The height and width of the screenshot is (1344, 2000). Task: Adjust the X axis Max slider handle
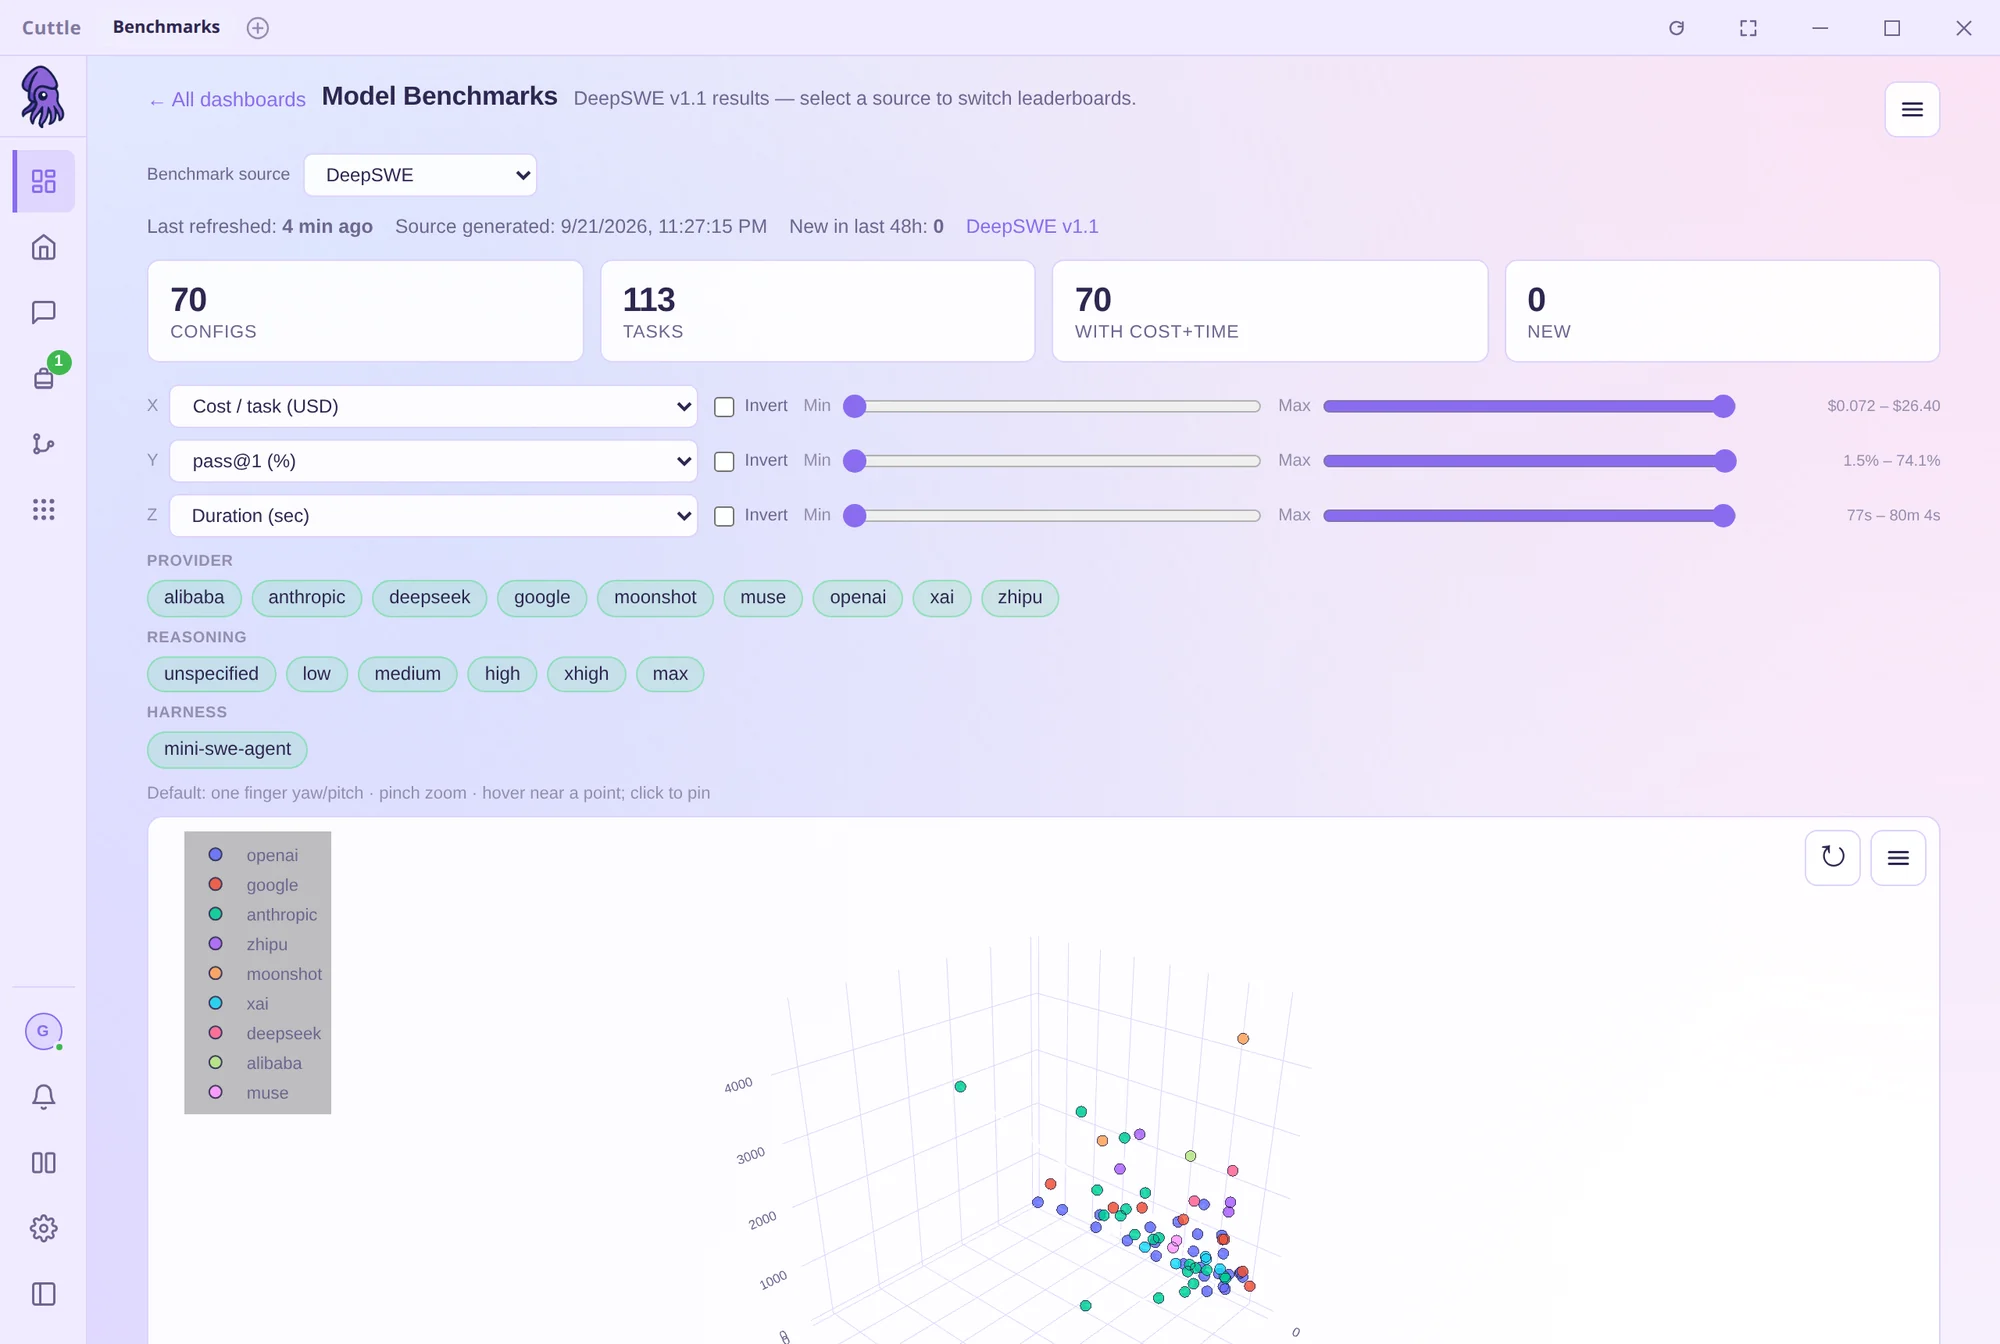point(1723,406)
